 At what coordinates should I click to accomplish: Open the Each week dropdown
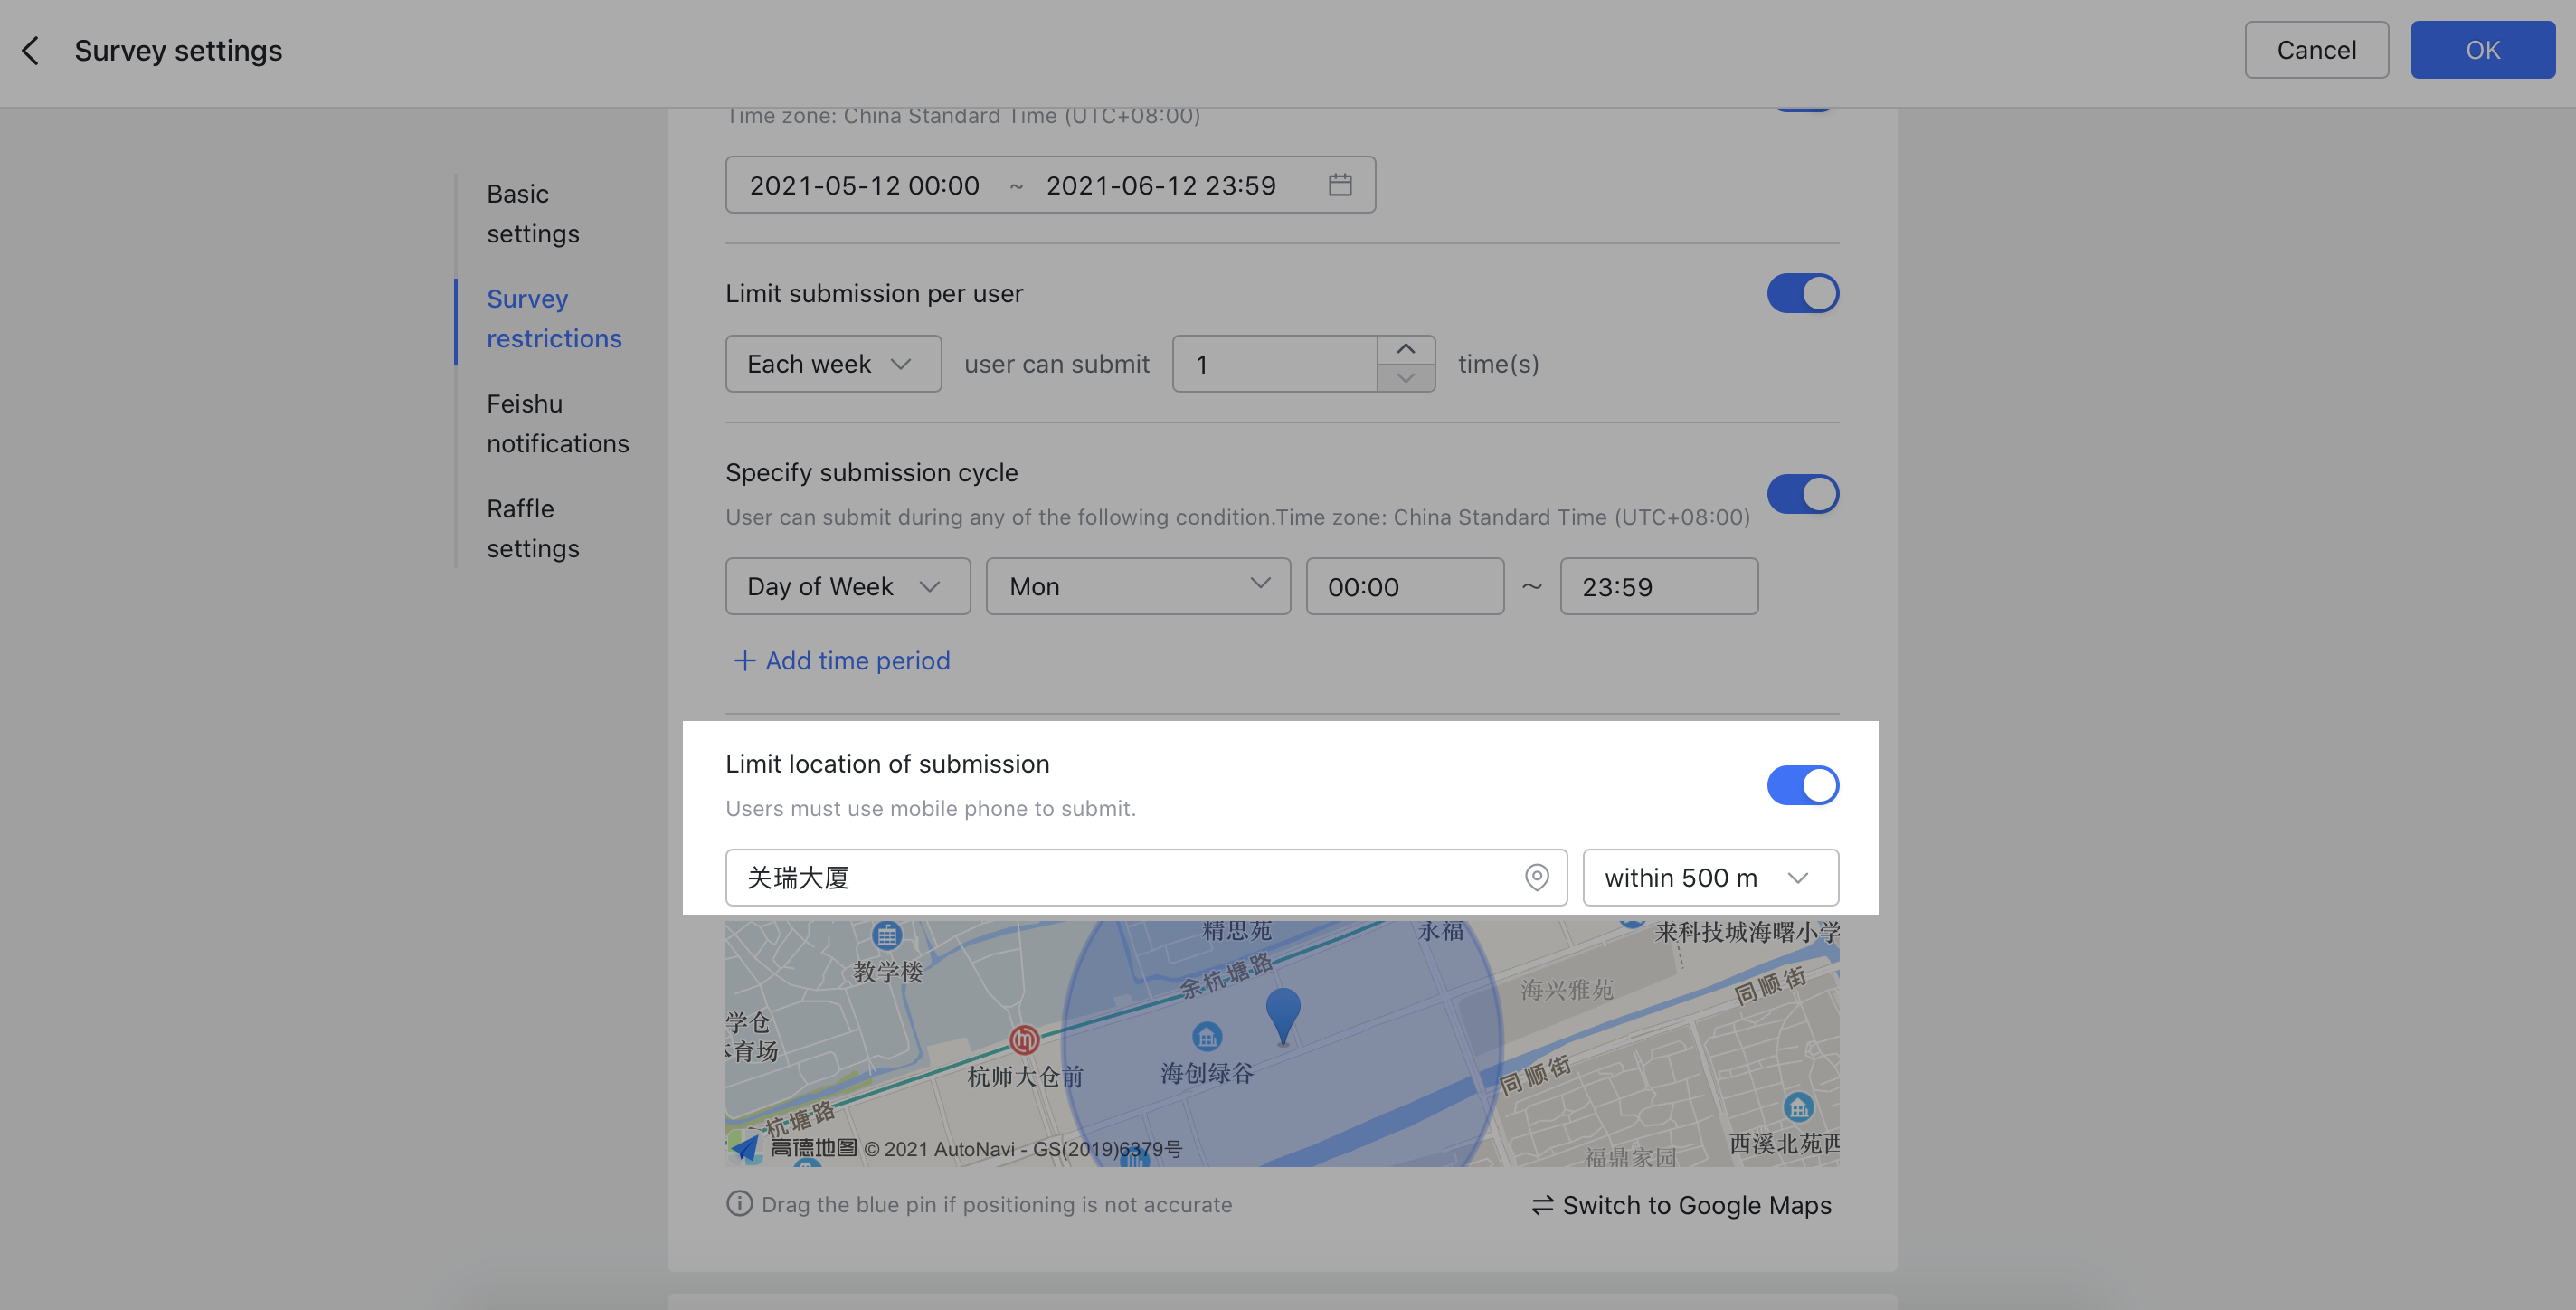click(832, 363)
